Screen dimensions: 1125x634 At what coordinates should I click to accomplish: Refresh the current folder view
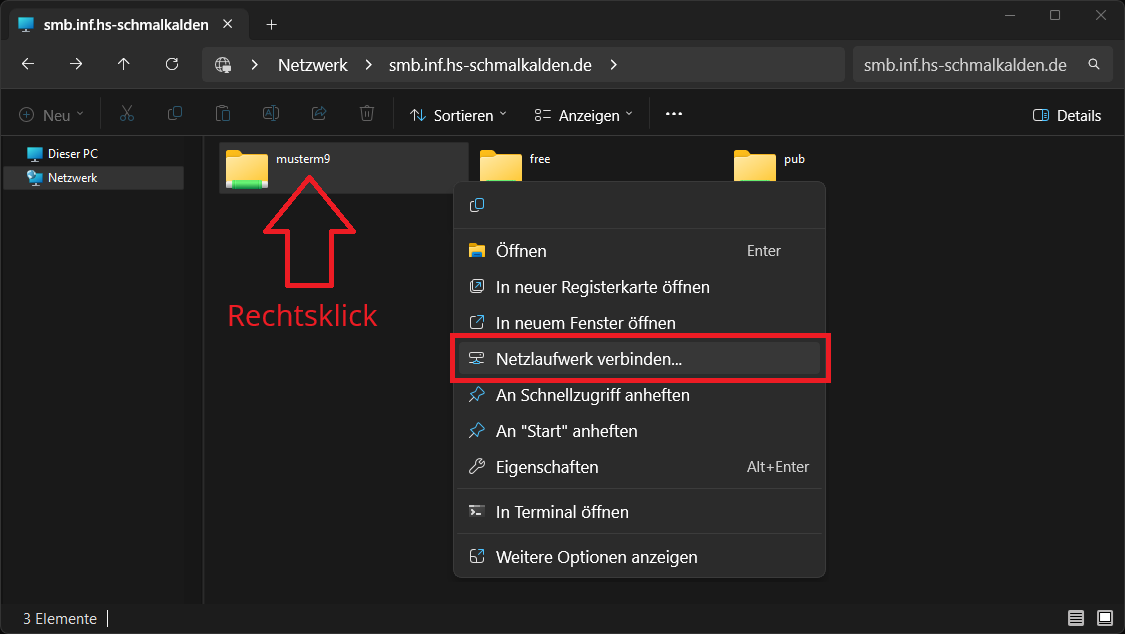pos(172,64)
